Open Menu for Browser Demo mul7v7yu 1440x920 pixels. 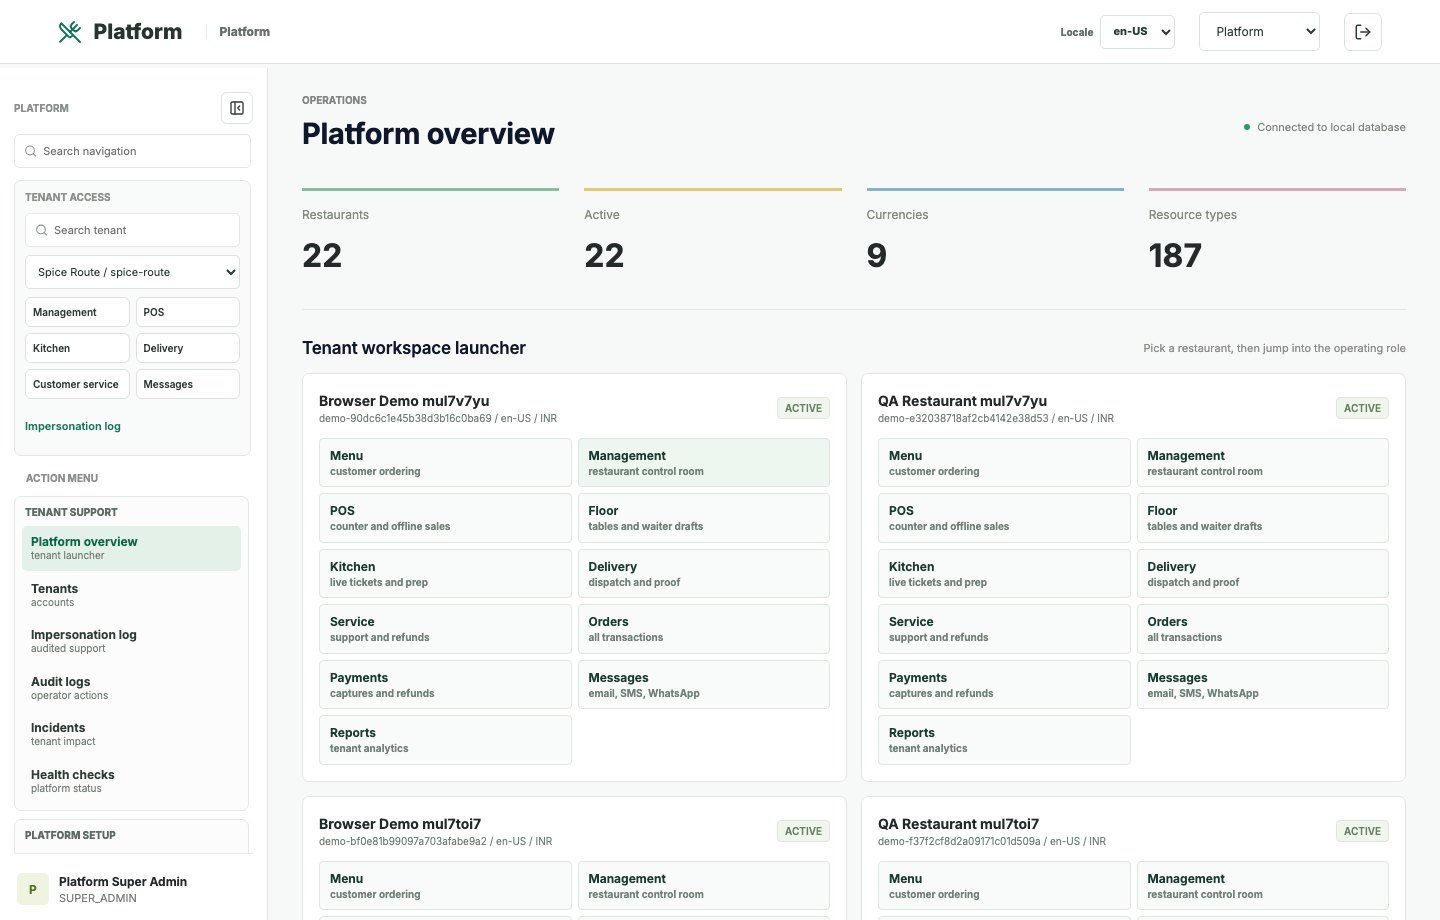(x=445, y=463)
